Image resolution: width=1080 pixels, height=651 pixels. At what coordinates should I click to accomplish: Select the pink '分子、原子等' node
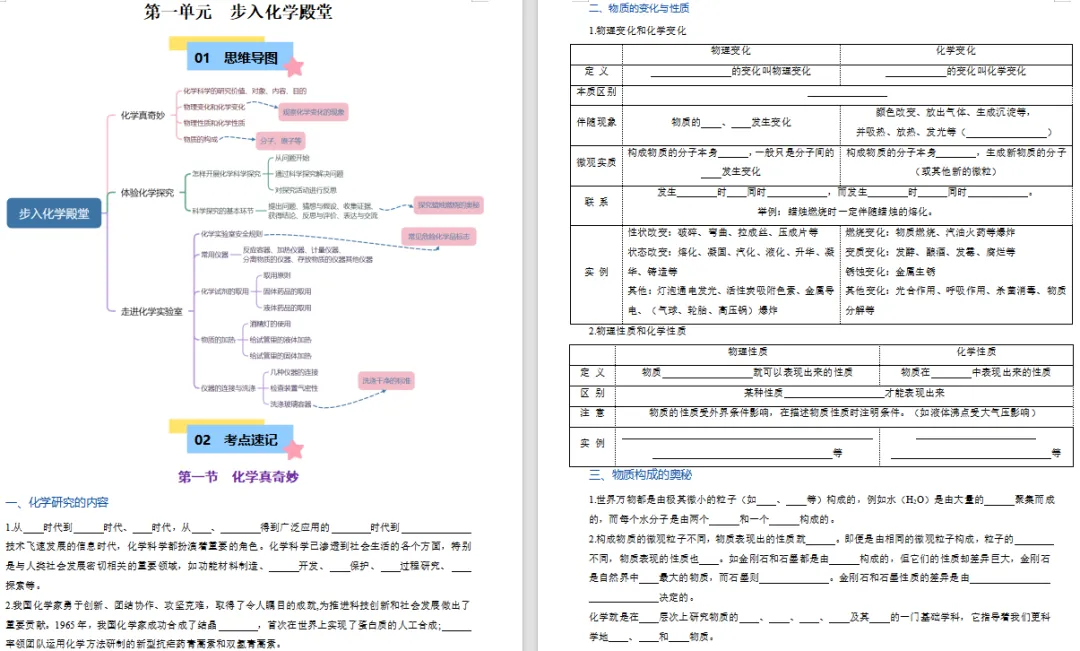pyautogui.click(x=280, y=141)
